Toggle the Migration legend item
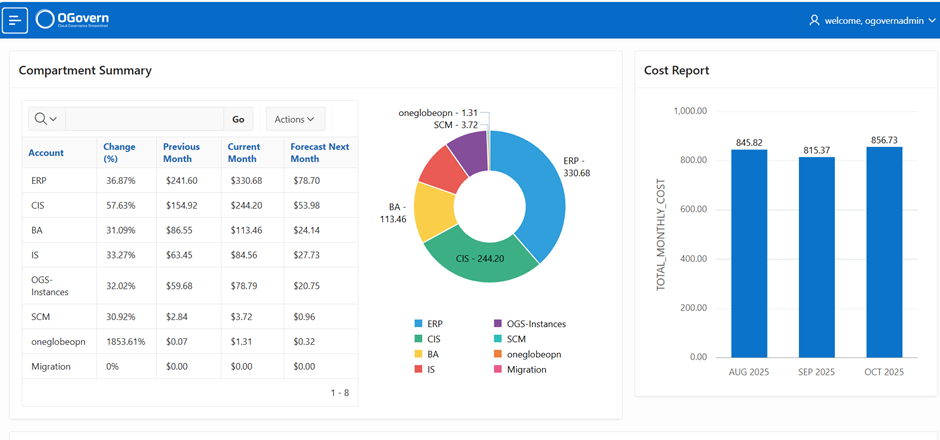The width and height of the screenshot is (940, 440). tap(526, 369)
